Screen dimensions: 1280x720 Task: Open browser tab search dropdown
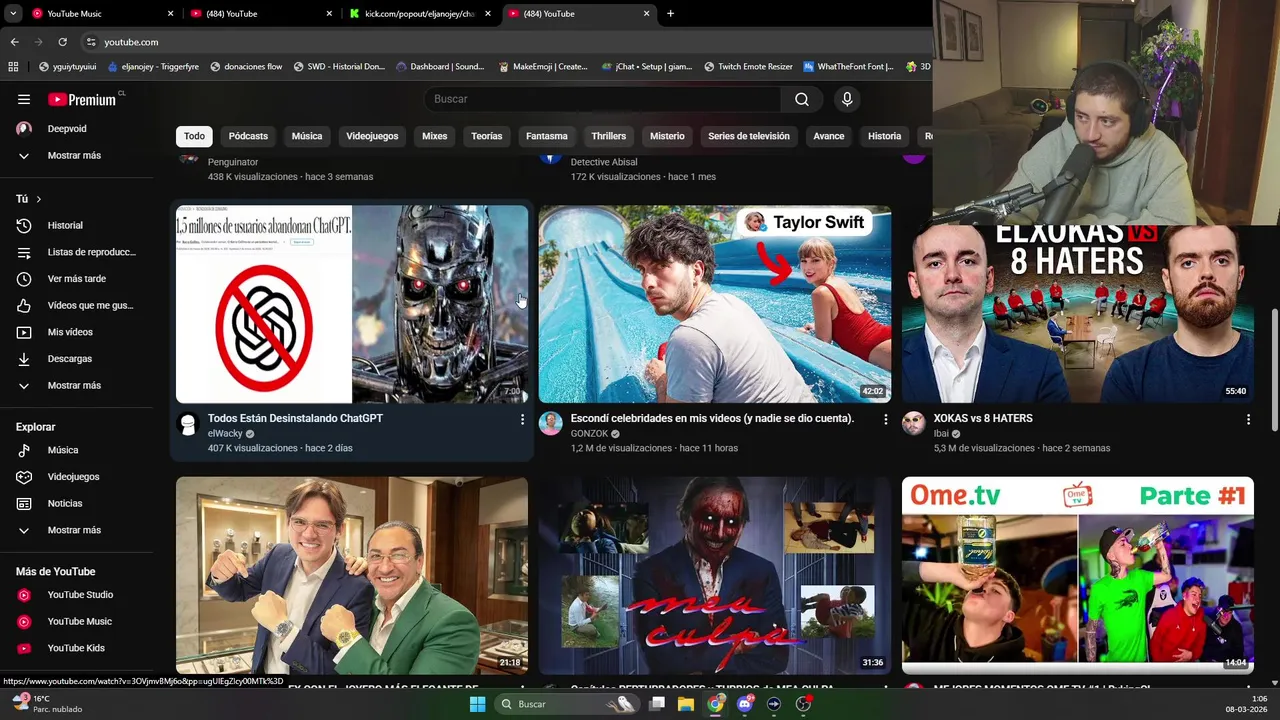click(13, 14)
